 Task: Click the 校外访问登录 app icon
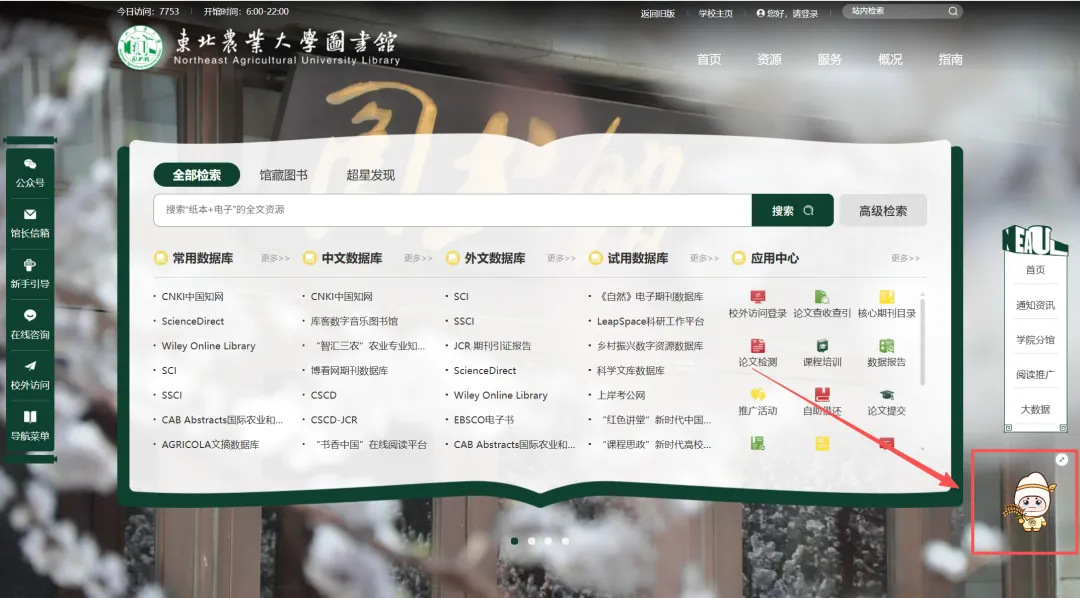(758, 297)
